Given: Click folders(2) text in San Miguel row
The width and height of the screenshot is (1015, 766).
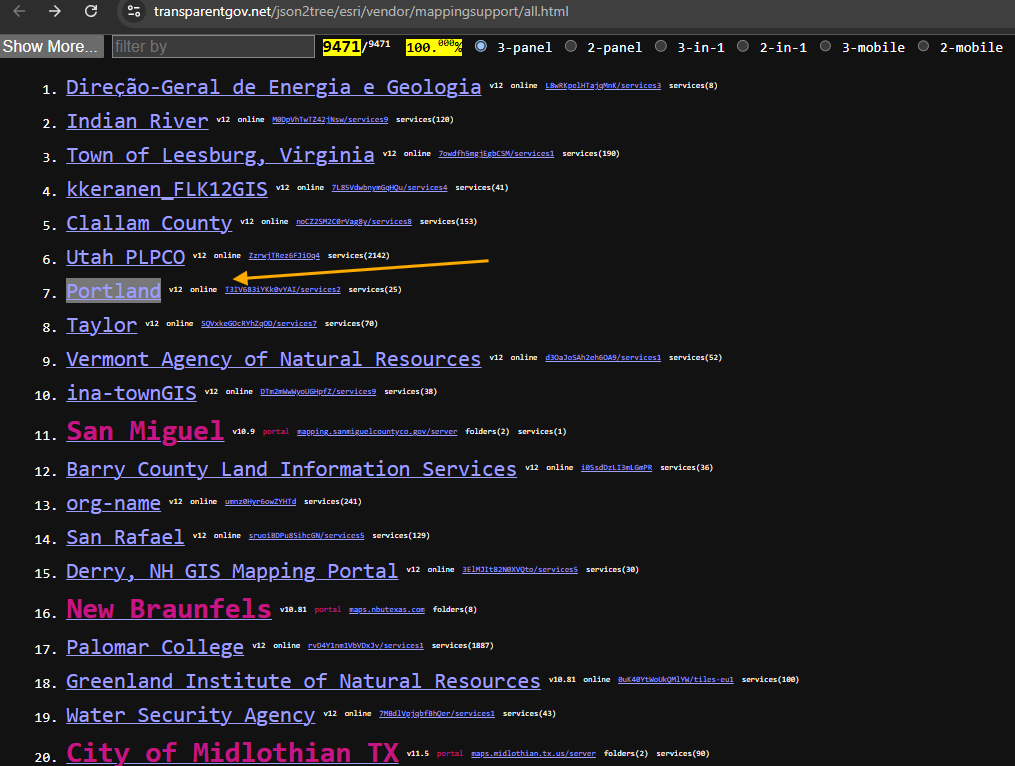Looking at the screenshot, I should click(x=487, y=432).
